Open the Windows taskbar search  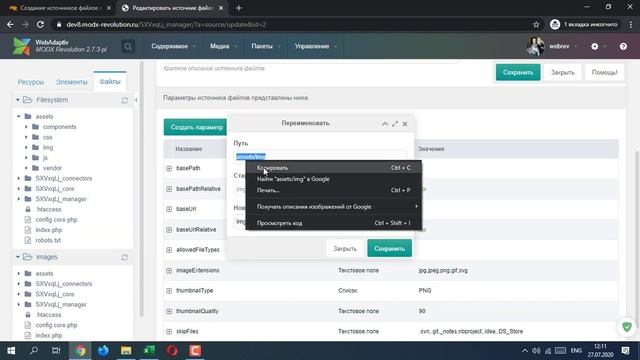click(x=34, y=351)
